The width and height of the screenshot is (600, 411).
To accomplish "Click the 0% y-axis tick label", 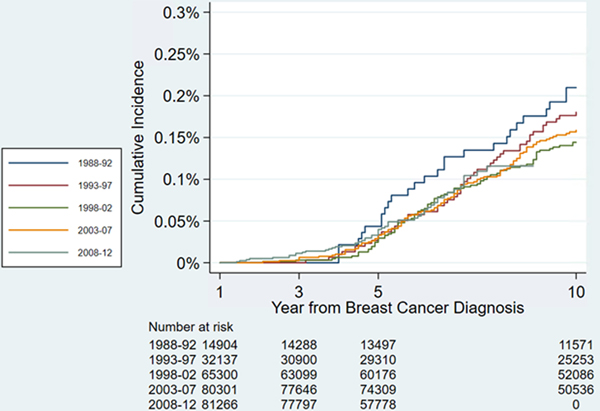I will point(193,263).
